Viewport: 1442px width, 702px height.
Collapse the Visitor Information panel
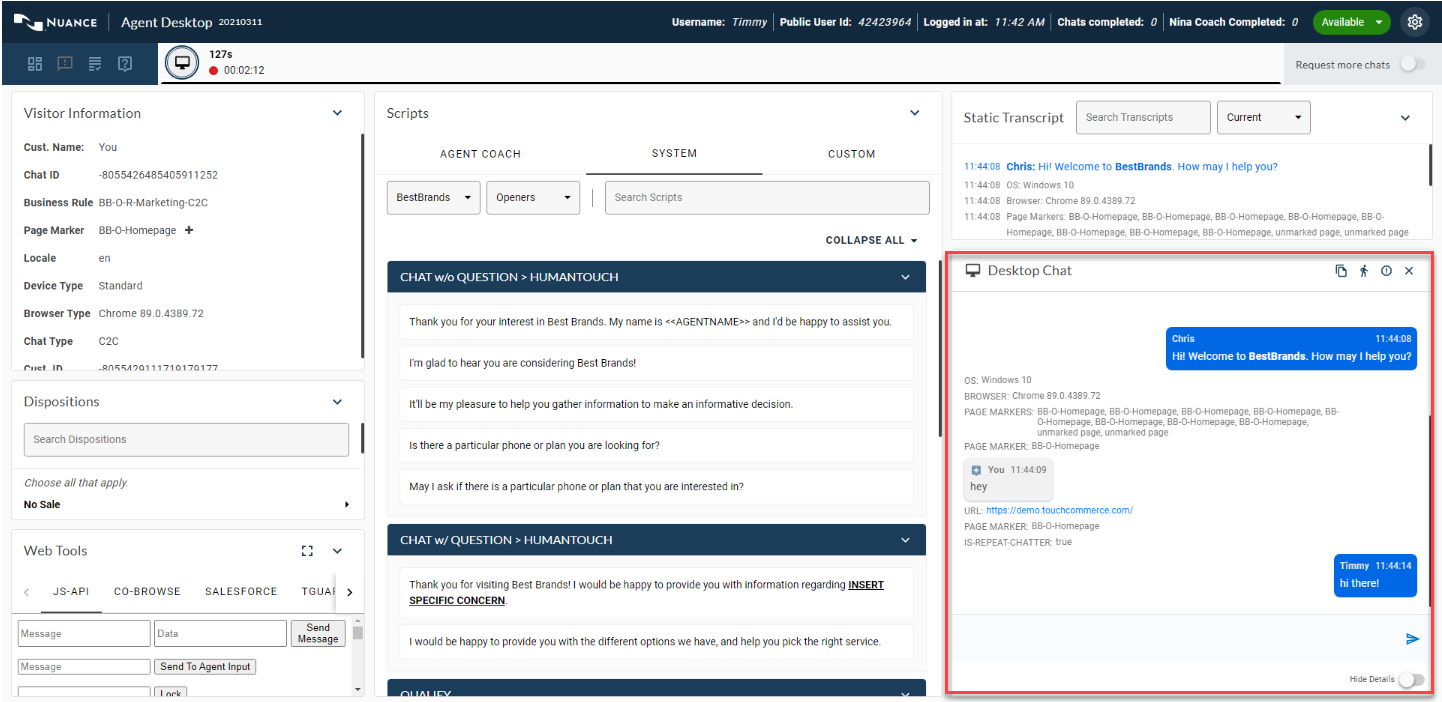(337, 113)
